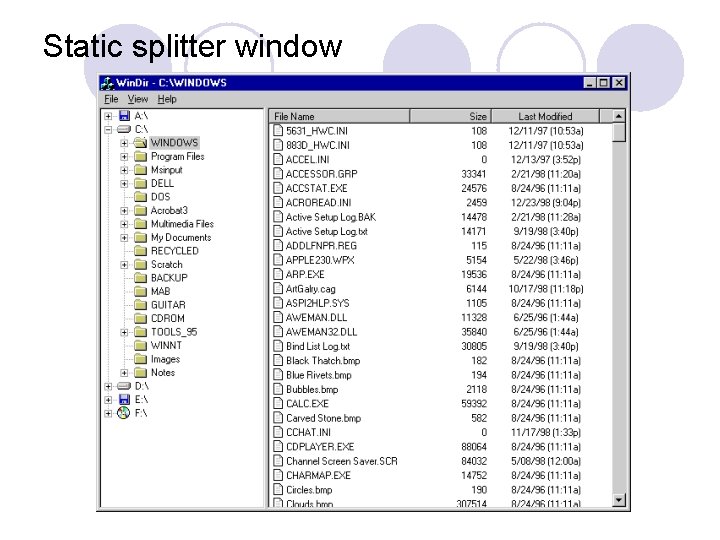Click the open WINDOWS folder icon
Viewport: 720px width, 540px height.
[140, 143]
